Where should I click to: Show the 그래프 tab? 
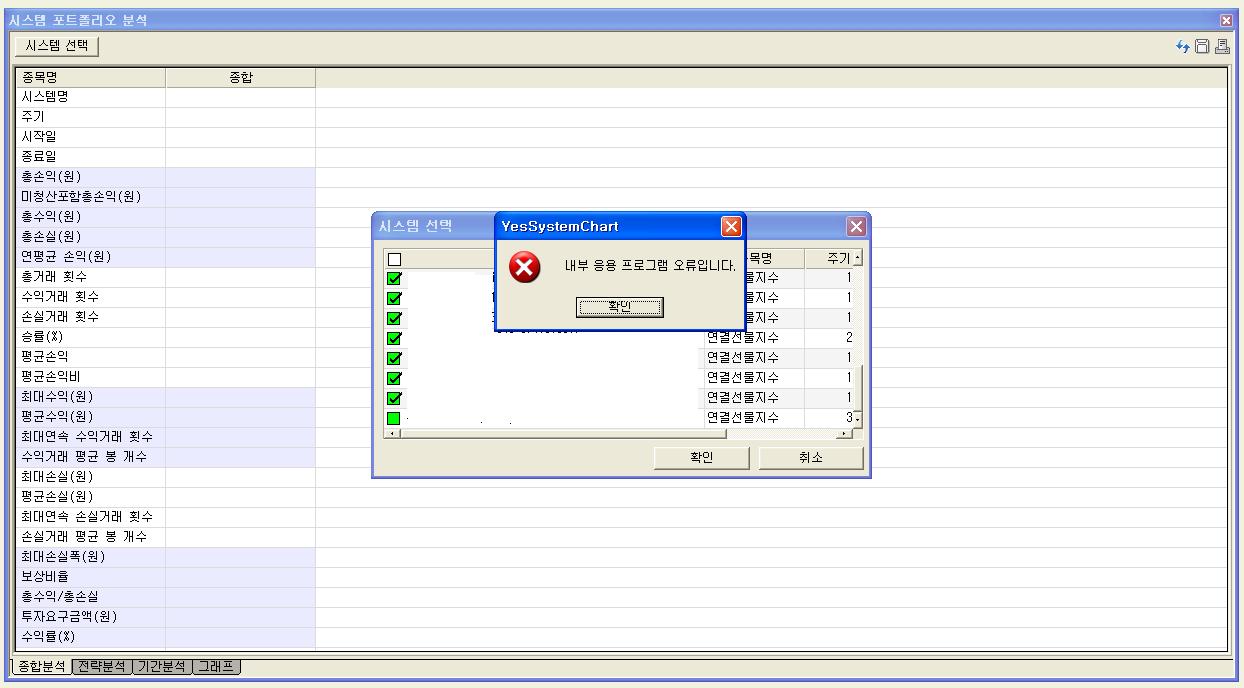(x=217, y=666)
